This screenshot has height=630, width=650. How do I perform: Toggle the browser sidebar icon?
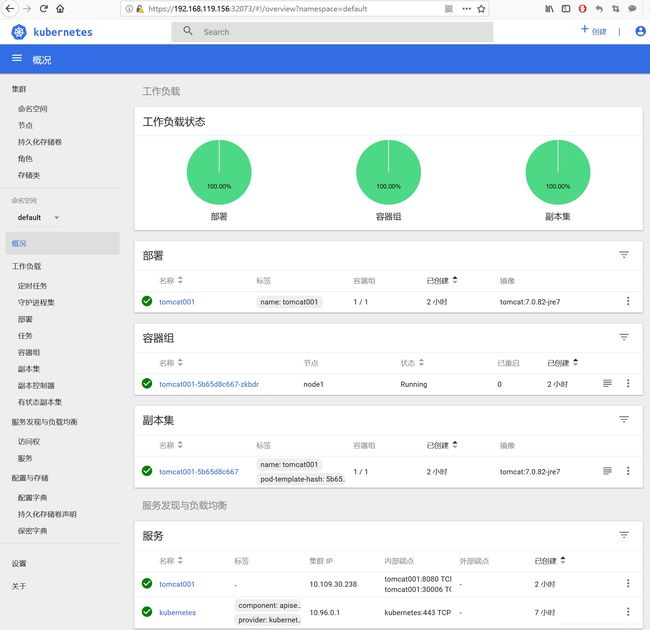coord(566,9)
